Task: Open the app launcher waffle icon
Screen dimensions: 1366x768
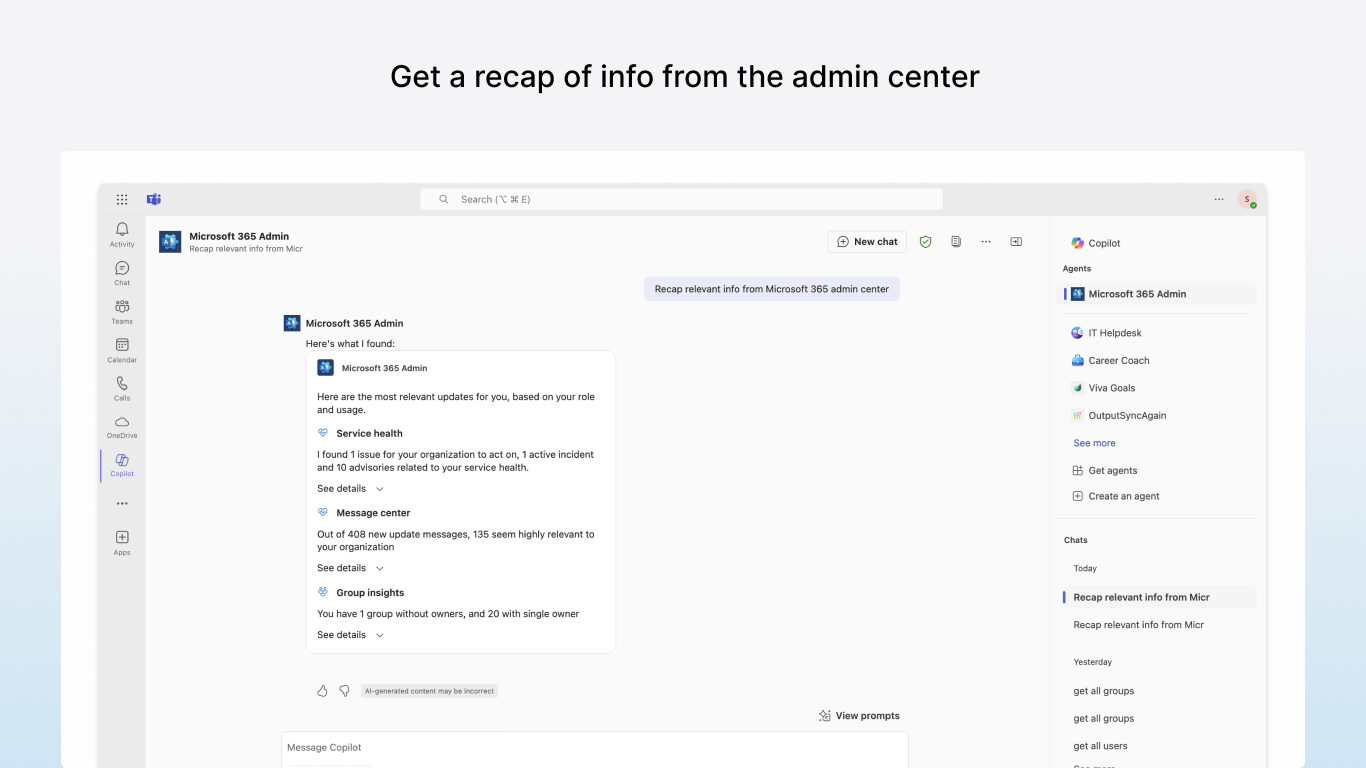Action: [122, 199]
